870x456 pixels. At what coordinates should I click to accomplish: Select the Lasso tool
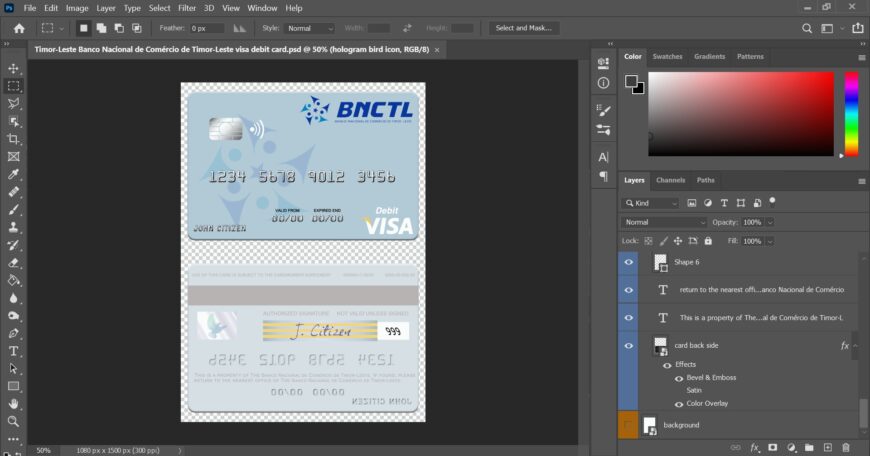(13, 104)
